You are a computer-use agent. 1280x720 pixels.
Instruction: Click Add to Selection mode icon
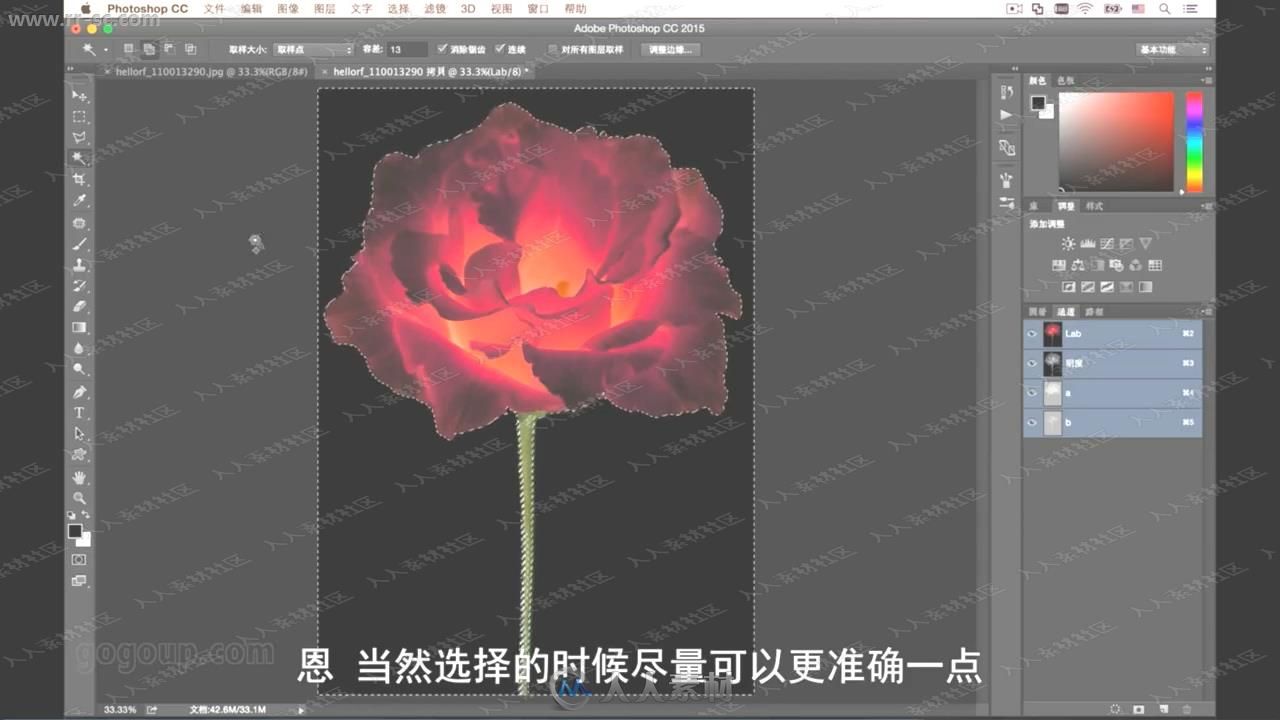point(148,48)
